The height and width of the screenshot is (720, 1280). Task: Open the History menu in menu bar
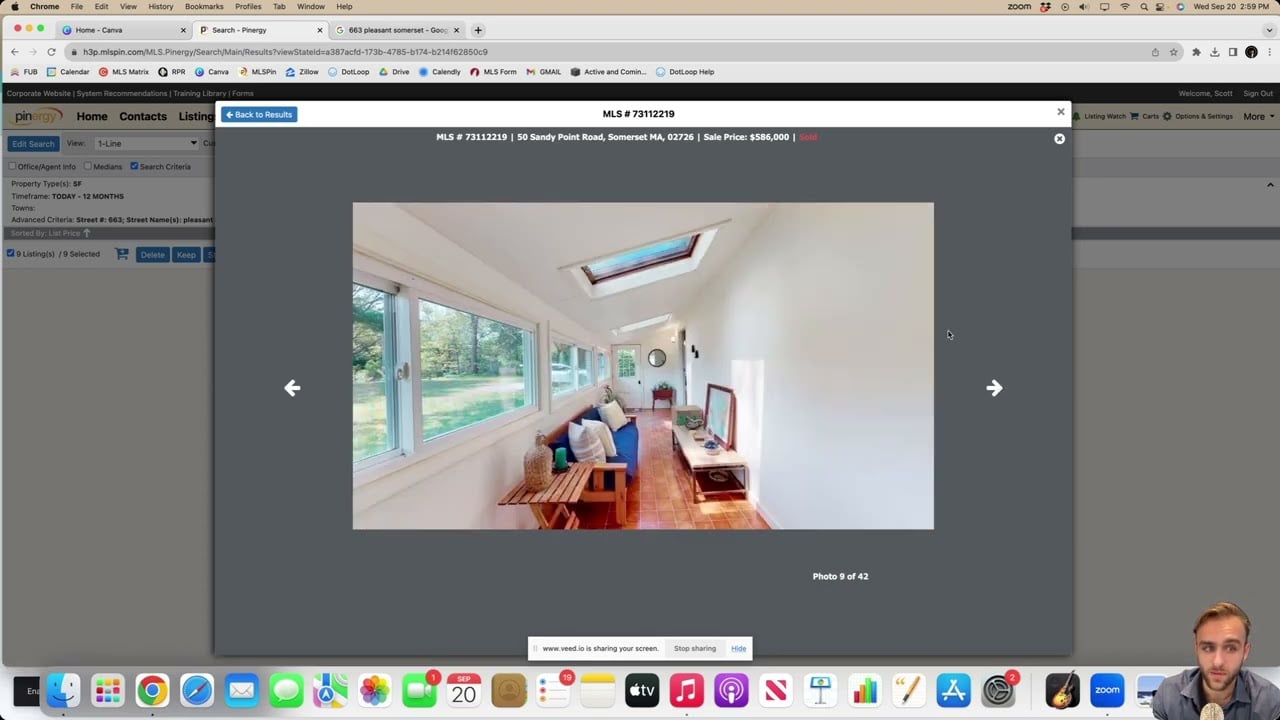tap(161, 6)
